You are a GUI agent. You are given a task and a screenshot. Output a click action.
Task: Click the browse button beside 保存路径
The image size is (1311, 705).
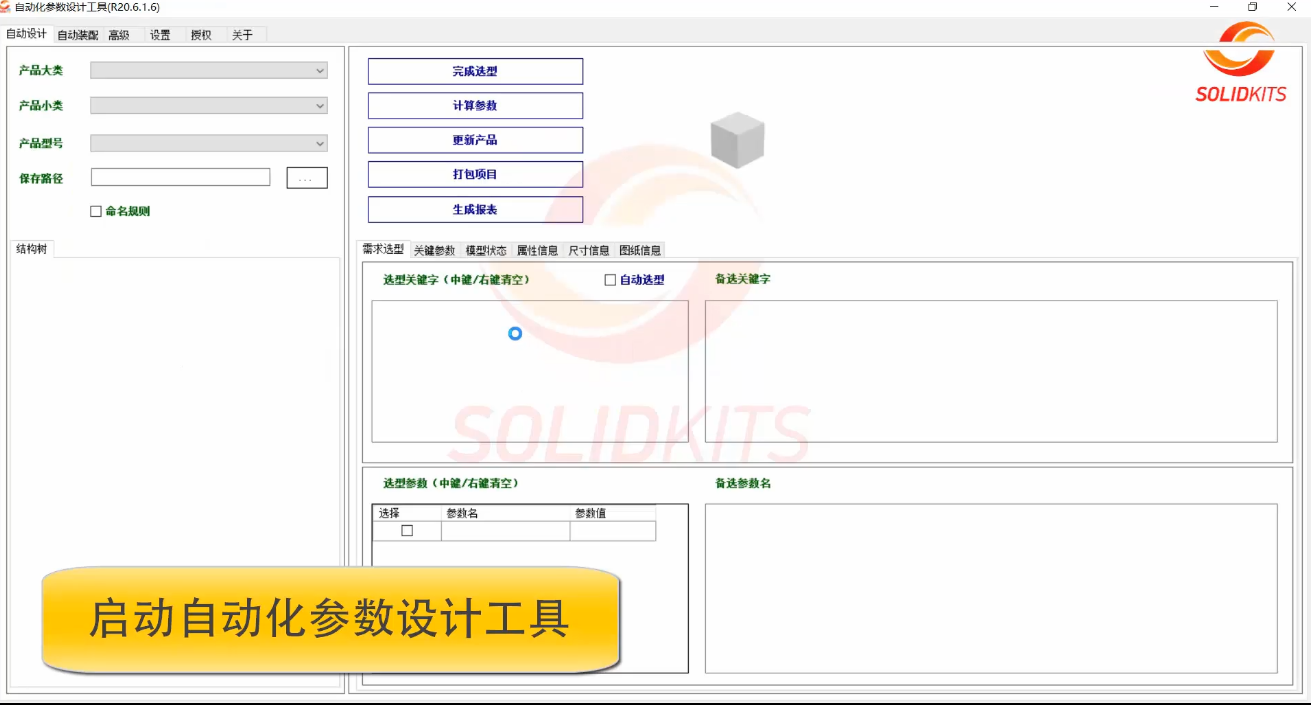307,178
